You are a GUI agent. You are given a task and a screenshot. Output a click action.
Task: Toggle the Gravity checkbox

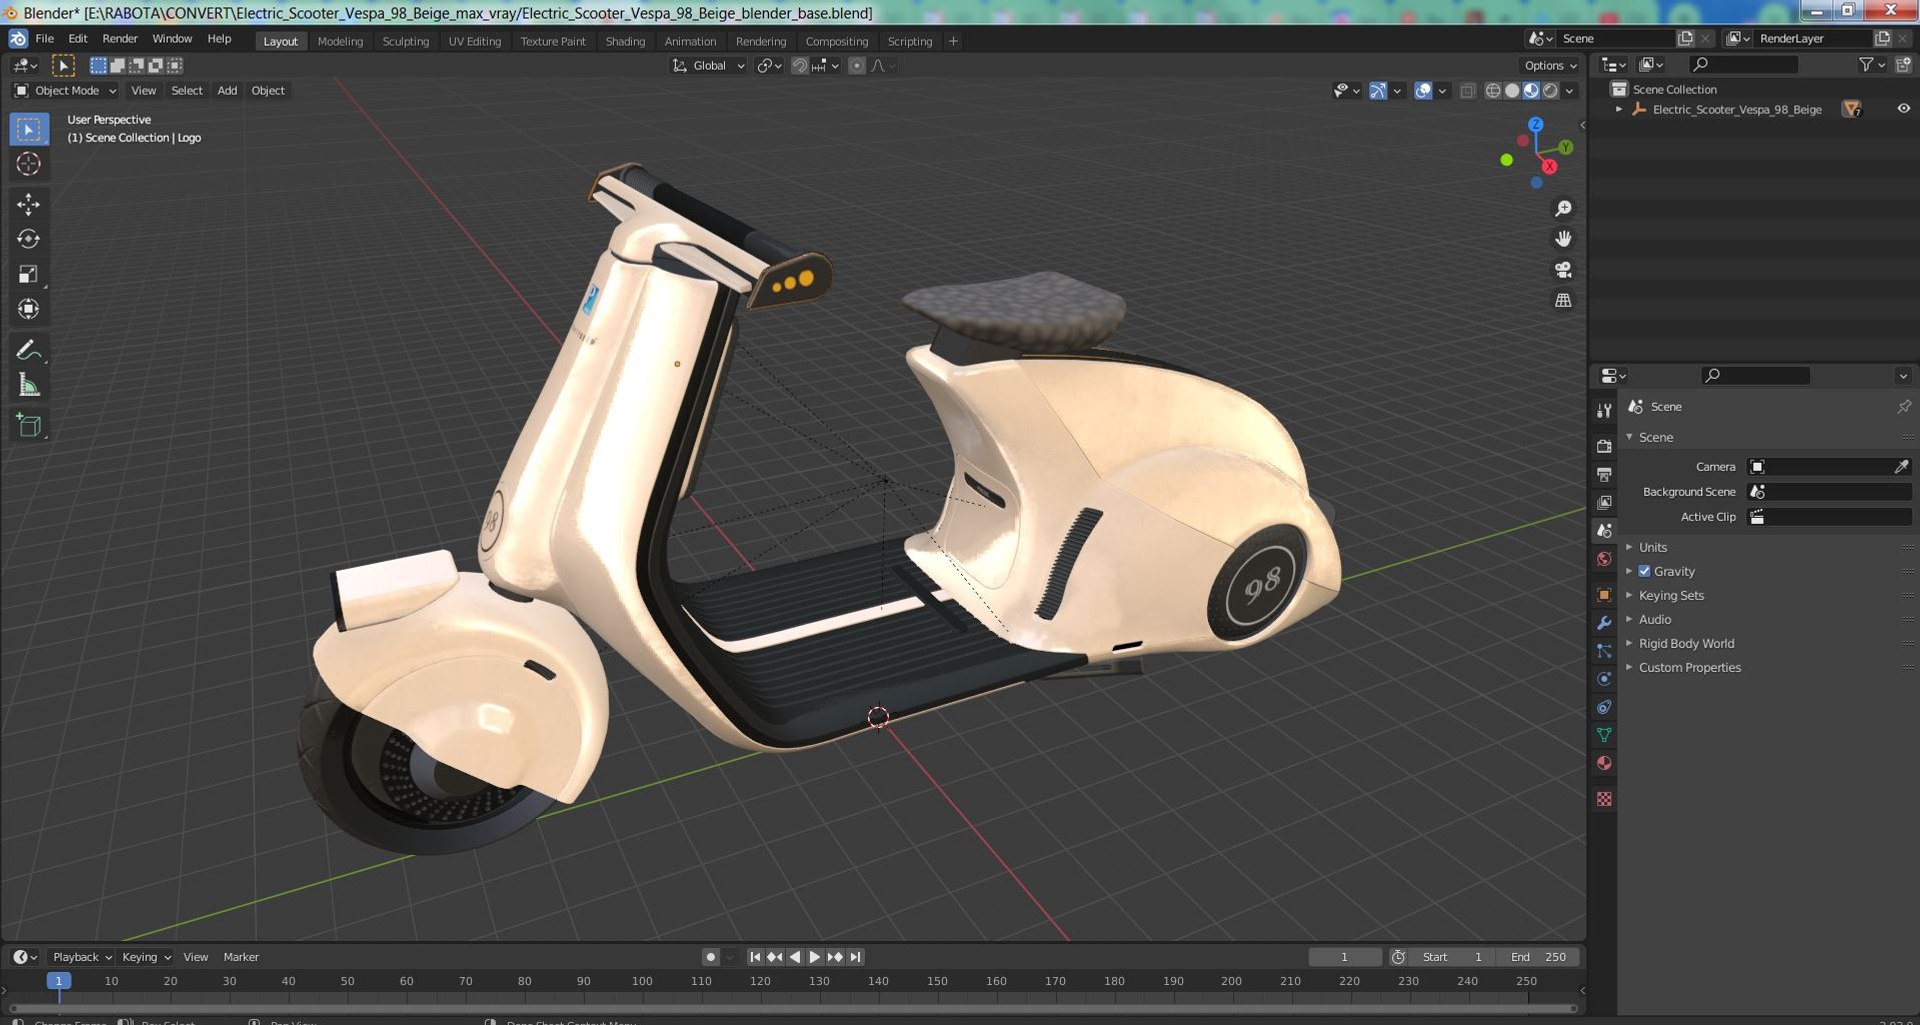[1644, 571]
